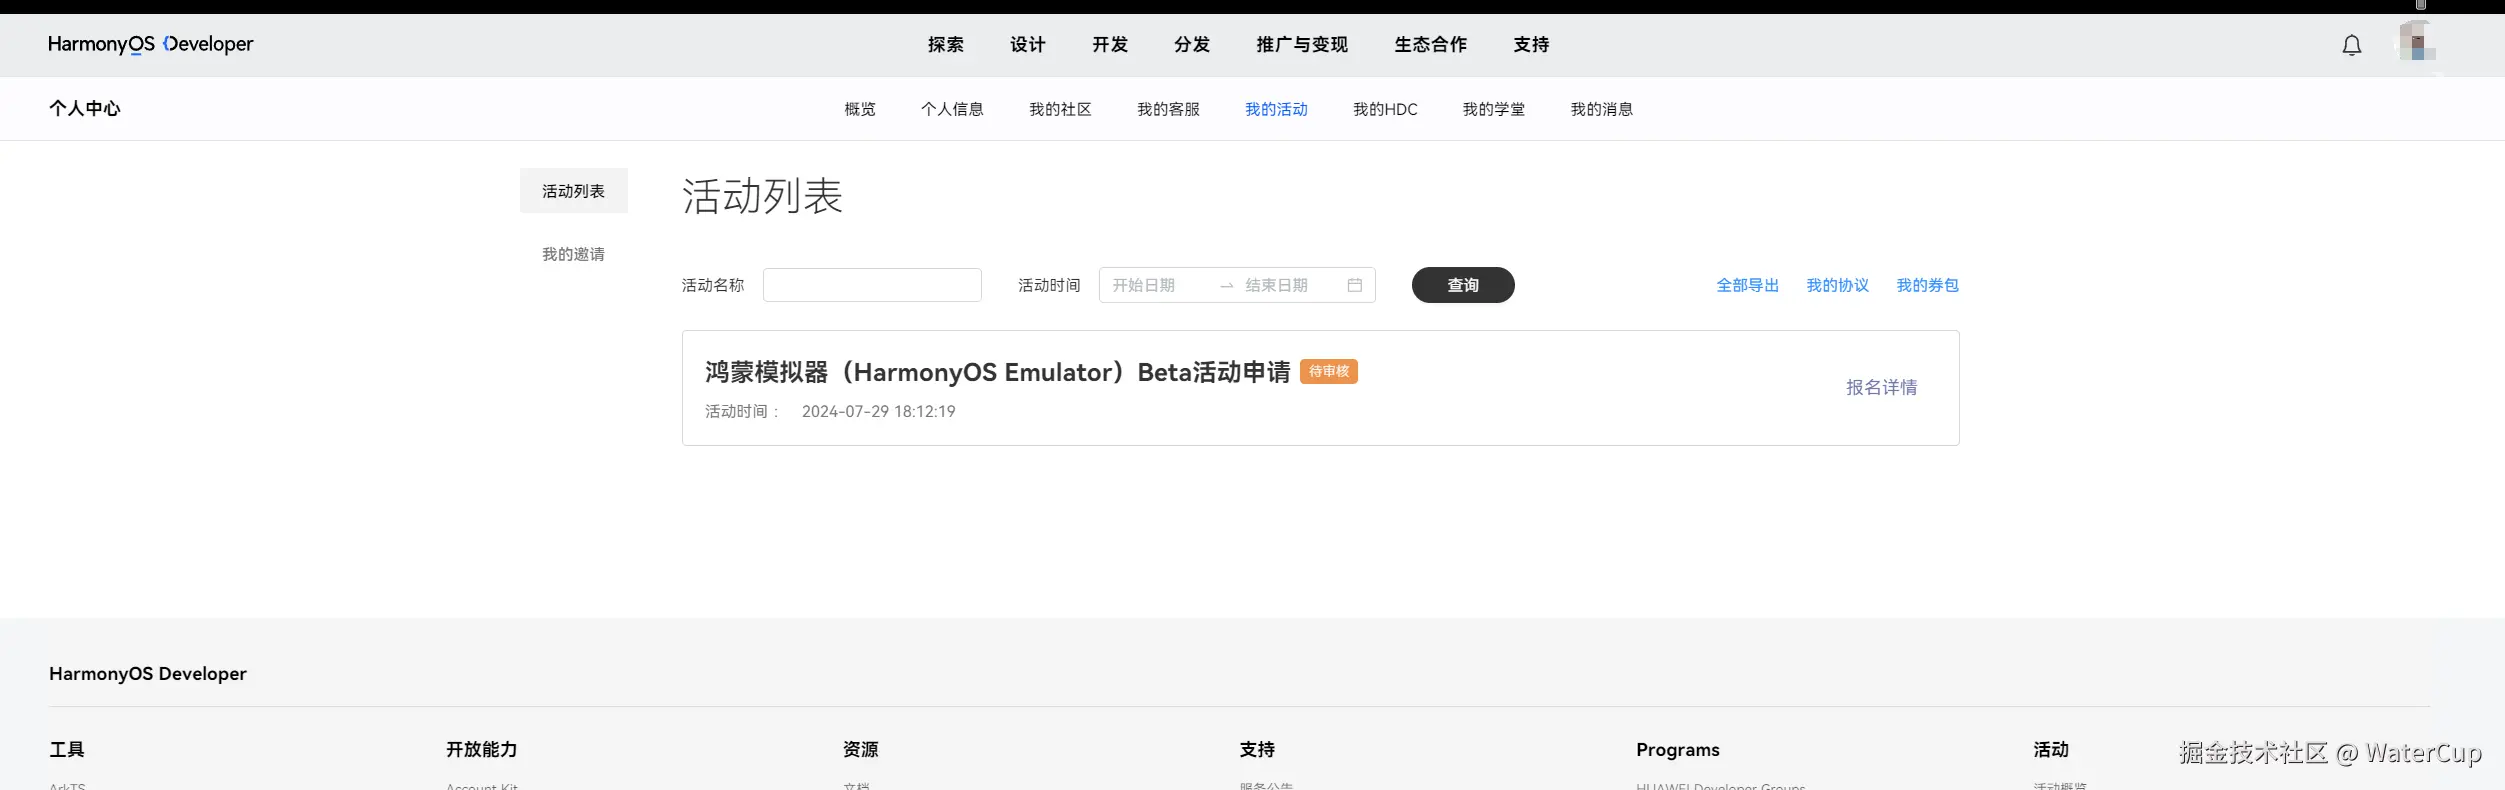
Task: Open the 设计 top menu
Action: tap(1028, 44)
